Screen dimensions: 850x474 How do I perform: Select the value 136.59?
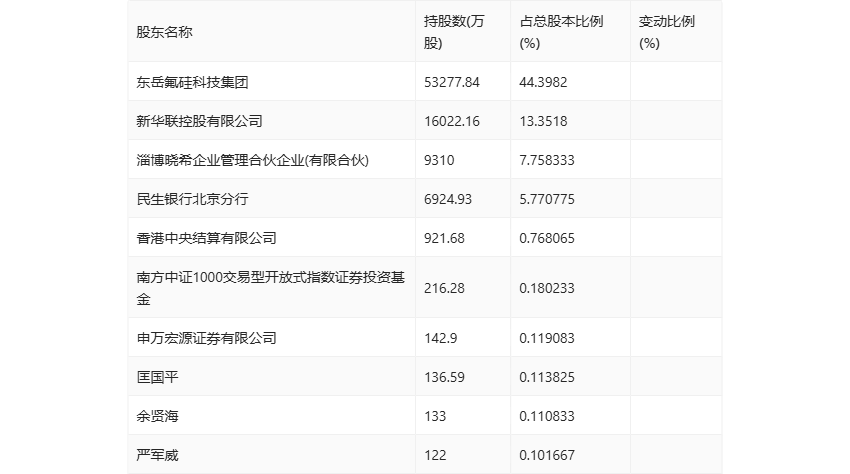[x=444, y=377]
